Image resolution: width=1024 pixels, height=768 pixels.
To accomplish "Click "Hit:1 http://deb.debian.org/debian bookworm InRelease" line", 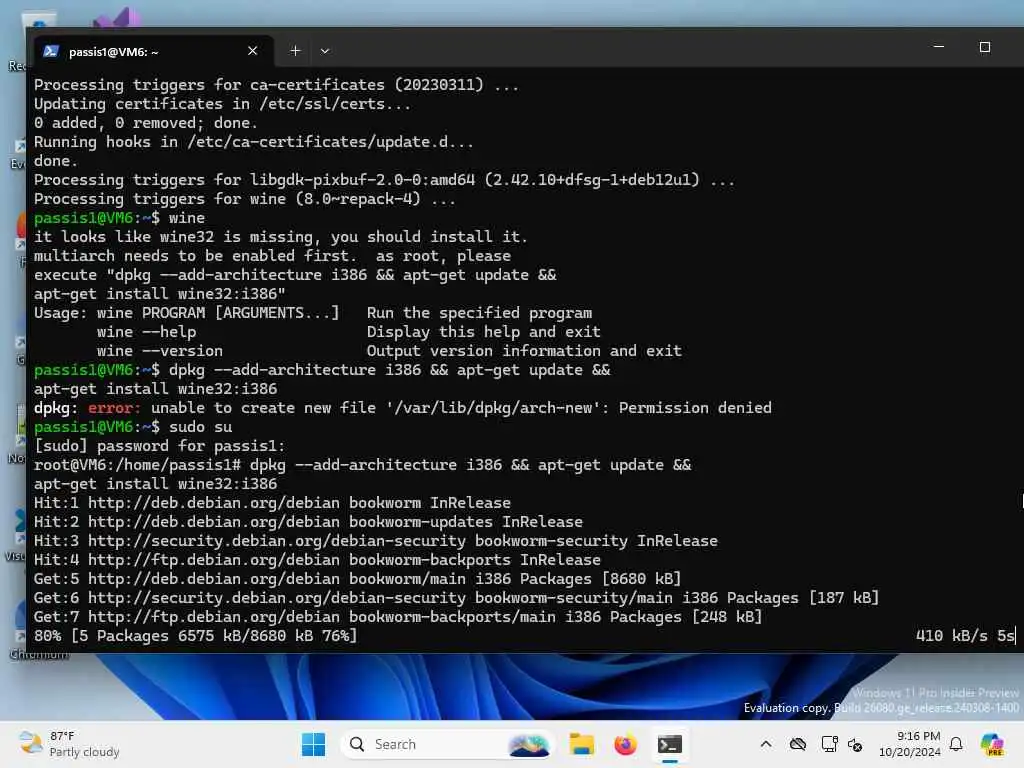I will pyautogui.click(x=272, y=503).
